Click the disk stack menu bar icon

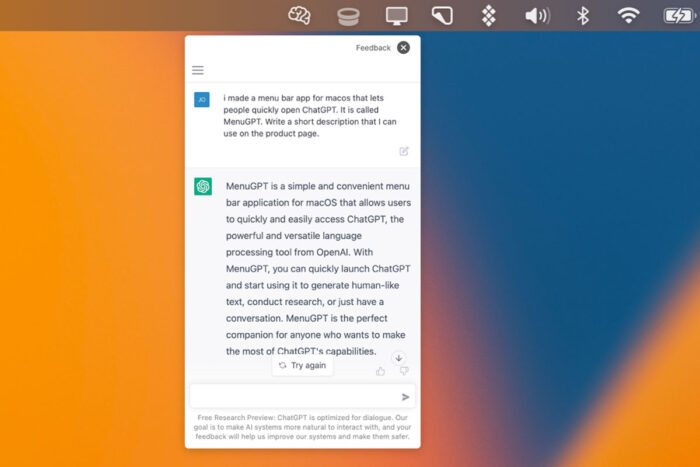348,17
